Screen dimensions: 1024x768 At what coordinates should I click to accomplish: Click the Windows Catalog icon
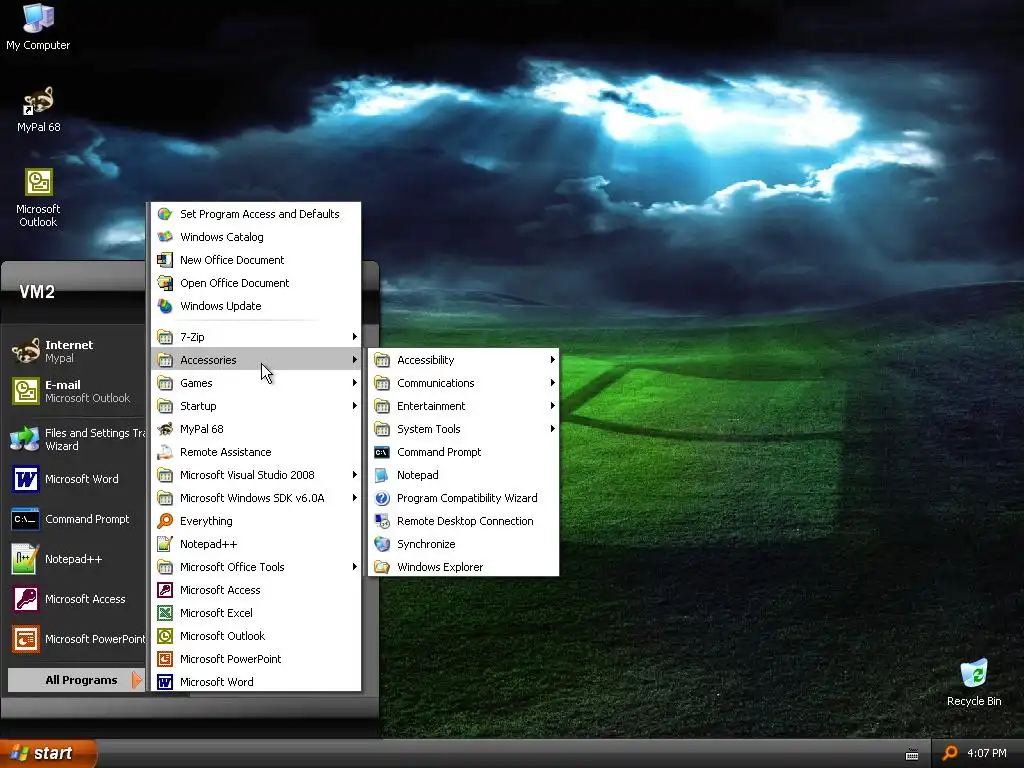[x=165, y=236]
